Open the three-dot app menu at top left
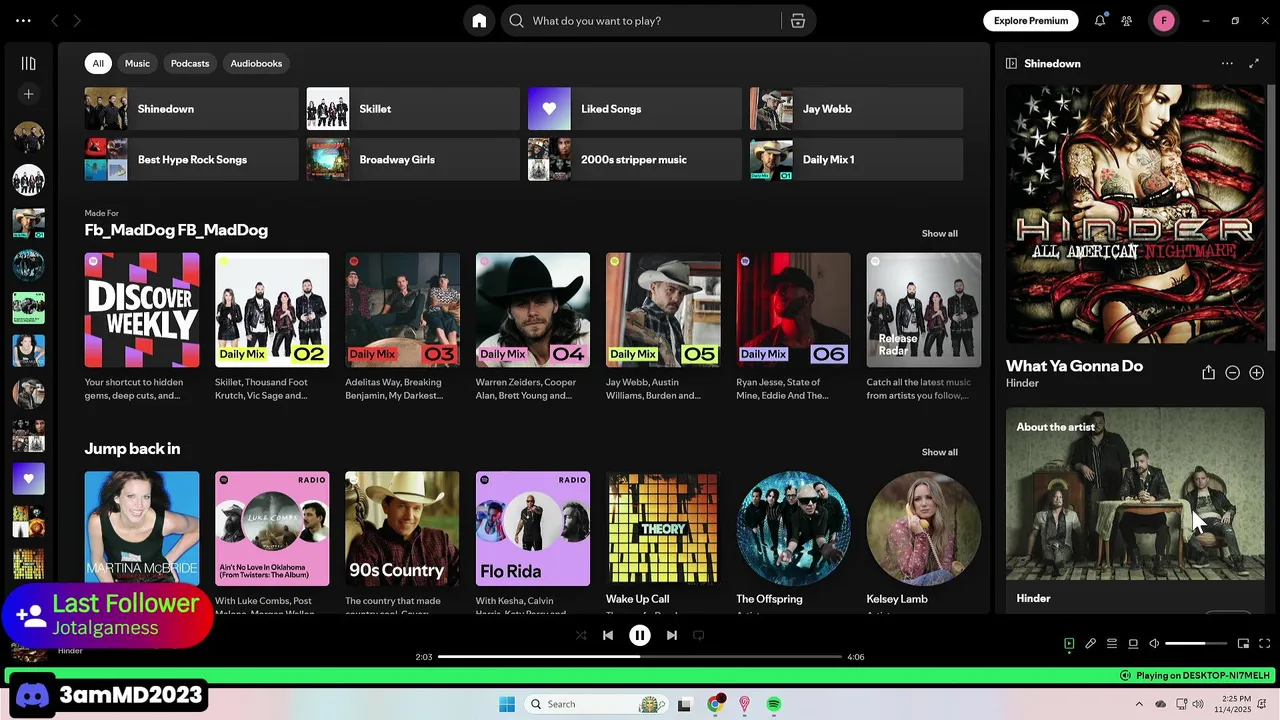1280x720 pixels. [23, 21]
